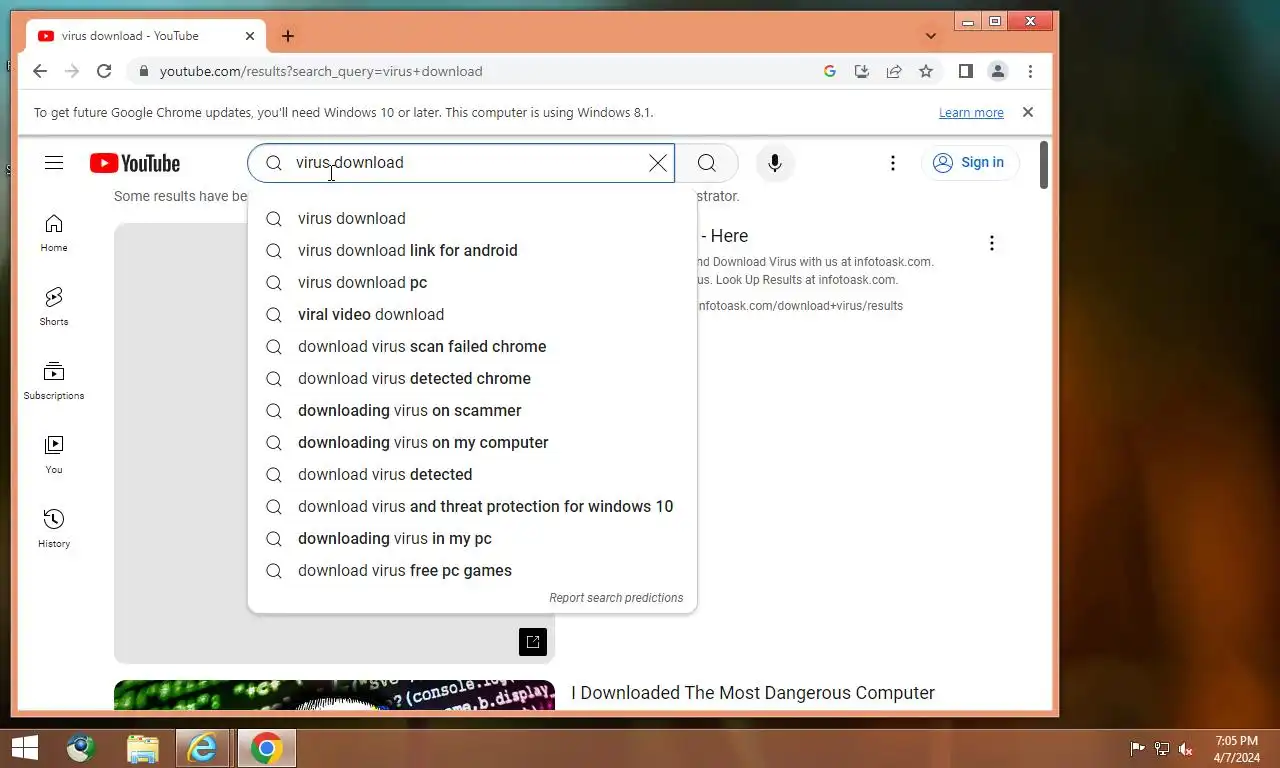Open Chrome three-dot menu
Viewport: 1280px width, 768px height.
pos(1030,71)
